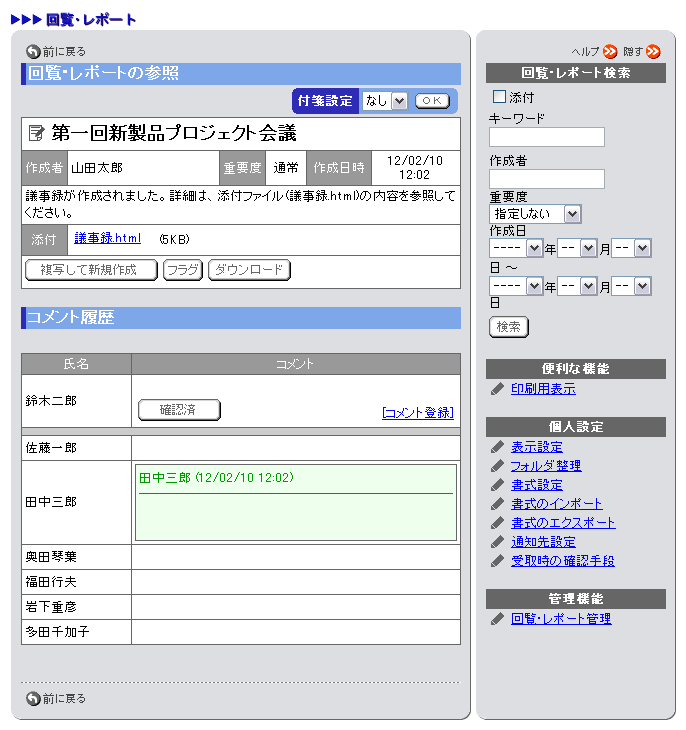
Task: Click the 作成者 search input field
Action: (x=547, y=179)
